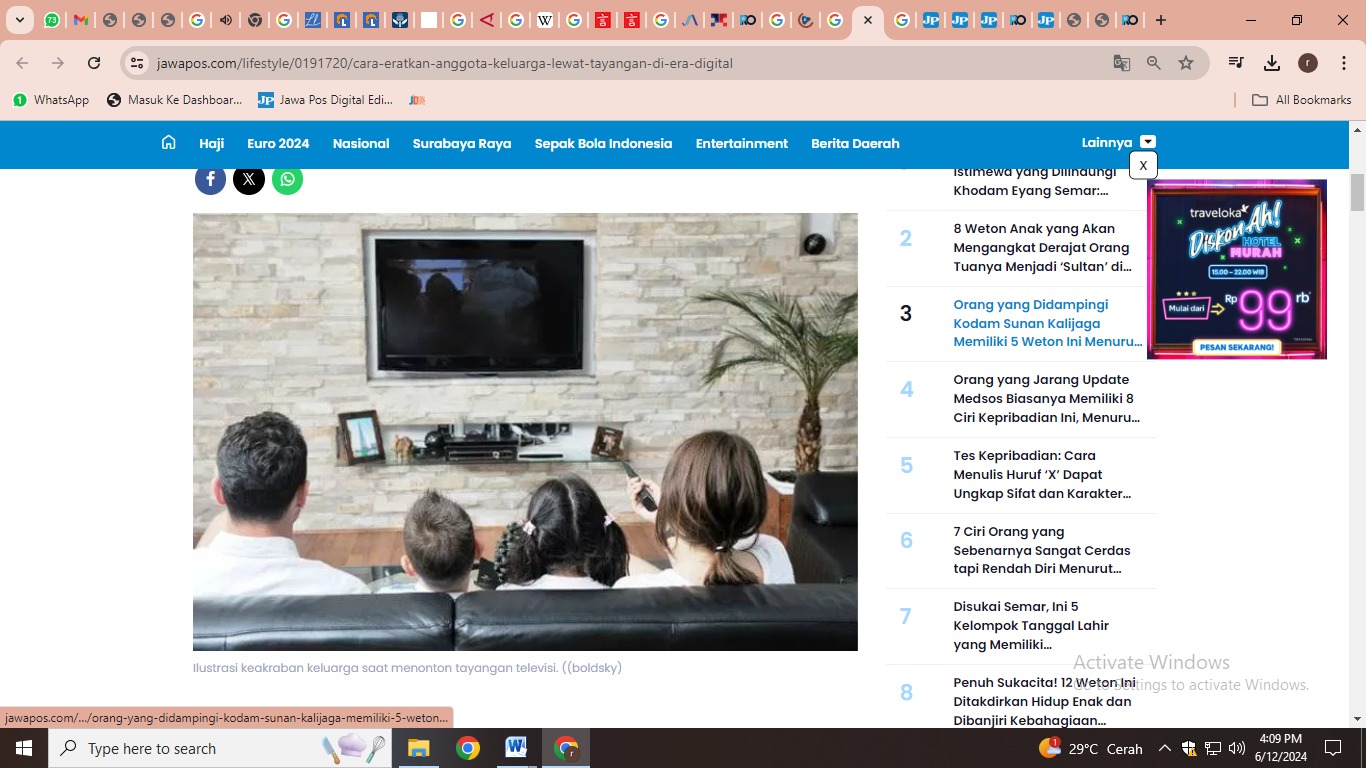Open the JPNN bookmark icon

[417, 100]
